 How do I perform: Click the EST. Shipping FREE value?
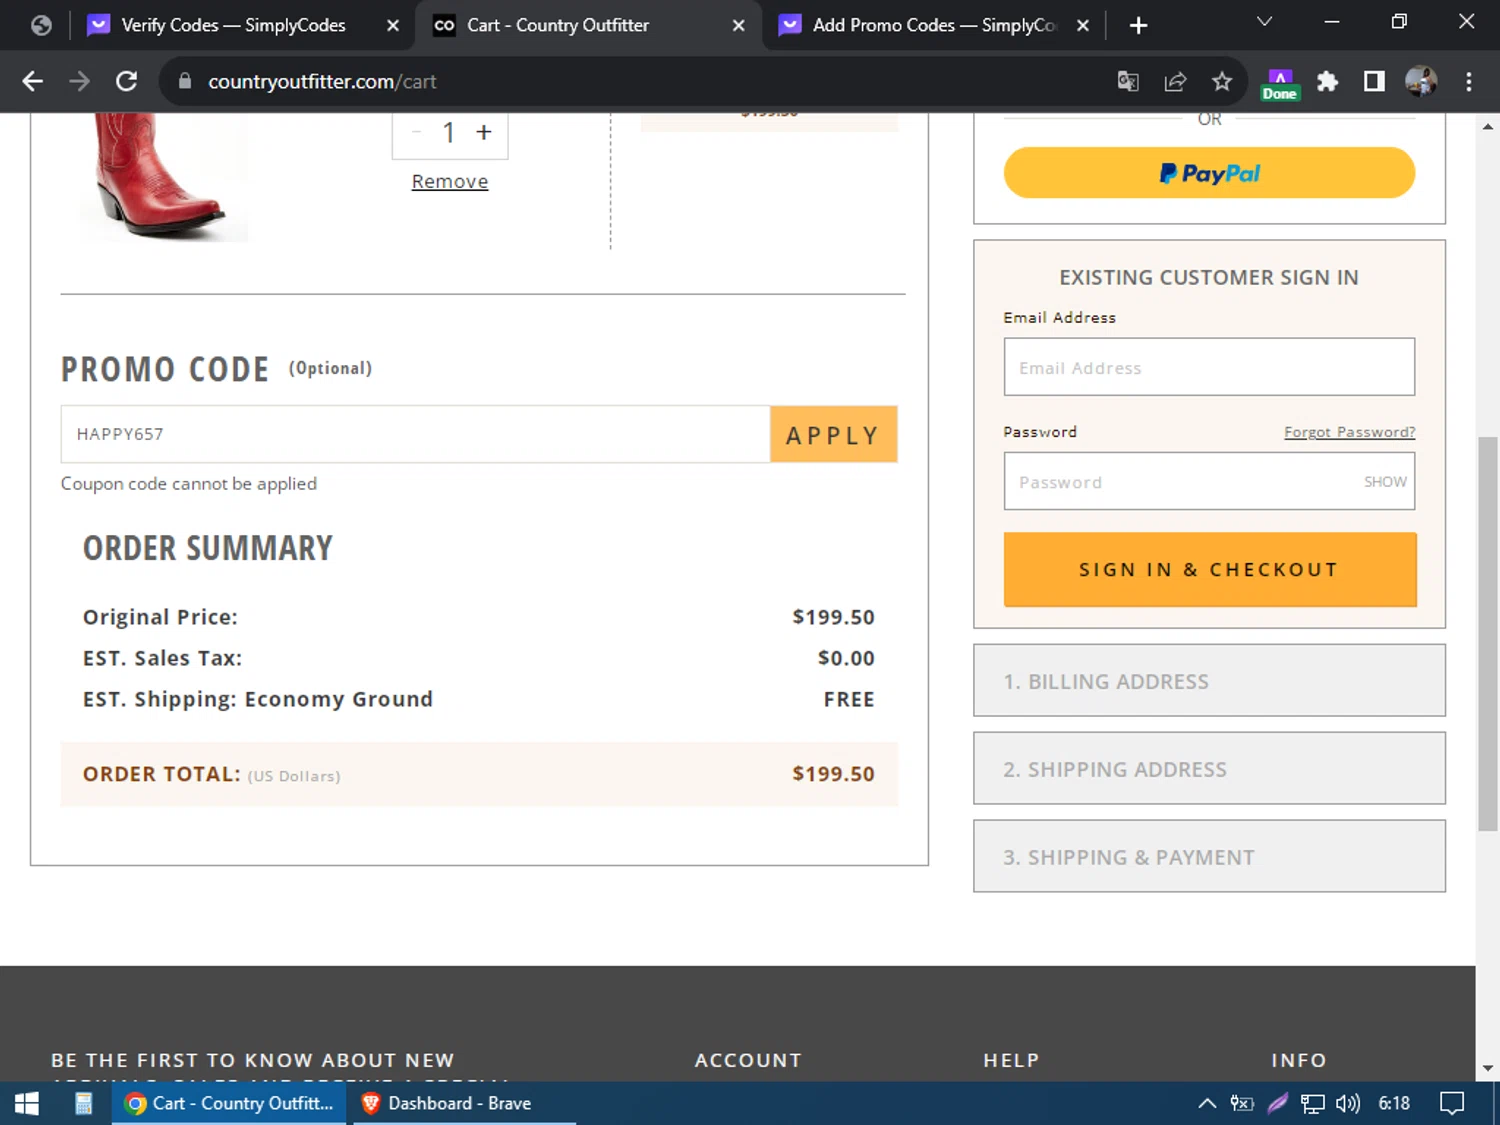point(849,699)
